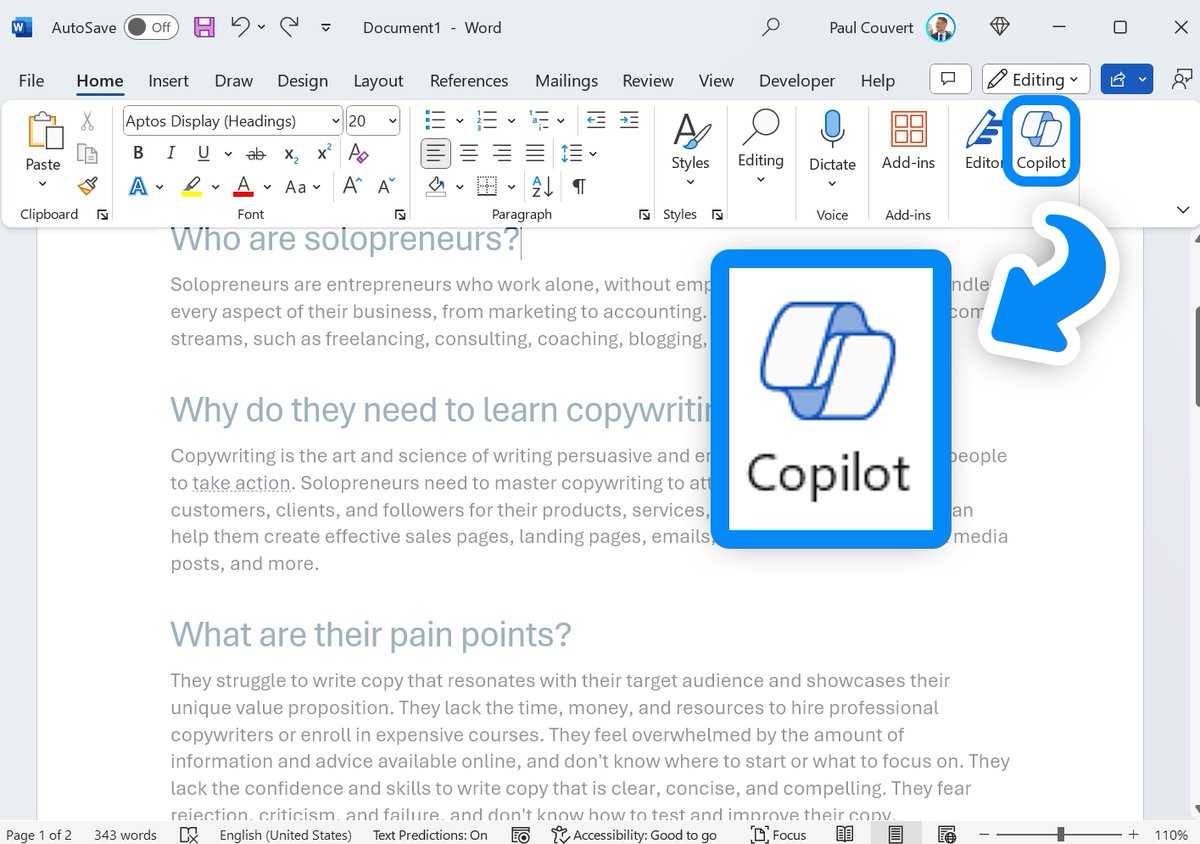Viewport: 1200px width, 844px height.
Task: Open the References tab
Action: (469, 80)
